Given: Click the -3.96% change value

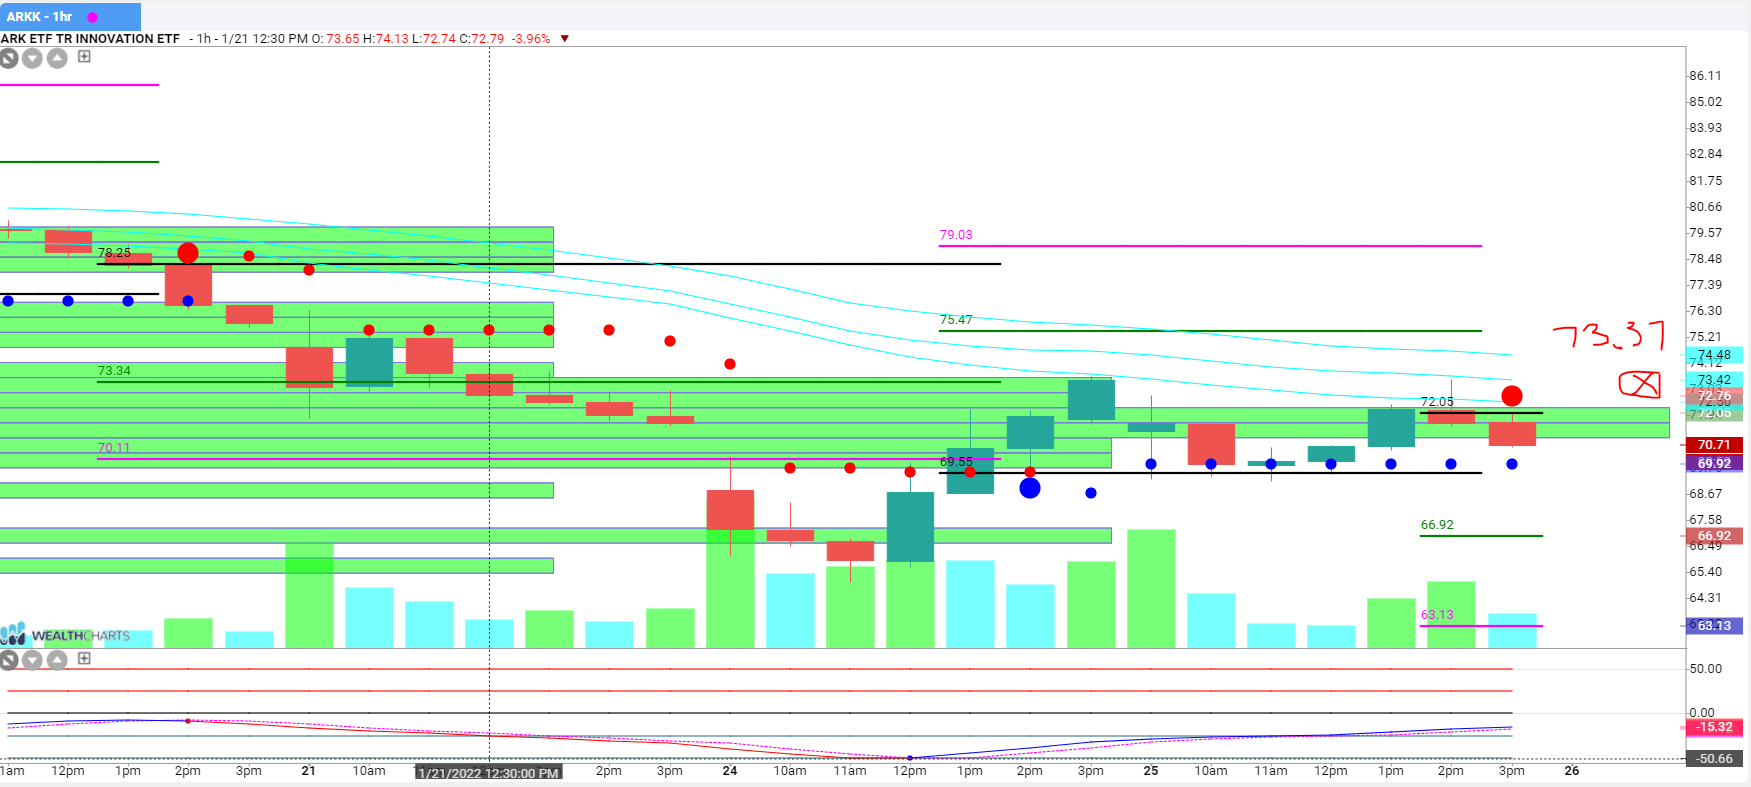Looking at the screenshot, I should pyautogui.click(x=531, y=39).
